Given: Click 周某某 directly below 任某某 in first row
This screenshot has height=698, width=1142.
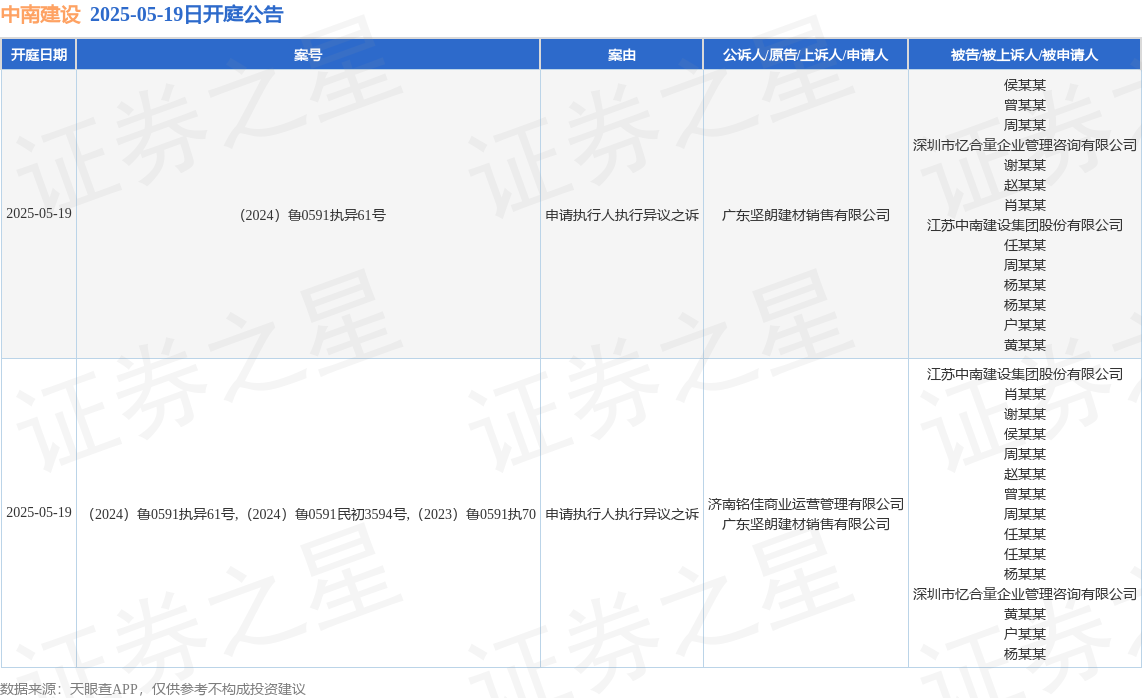Looking at the screenshot, I should click(1025, 265).
